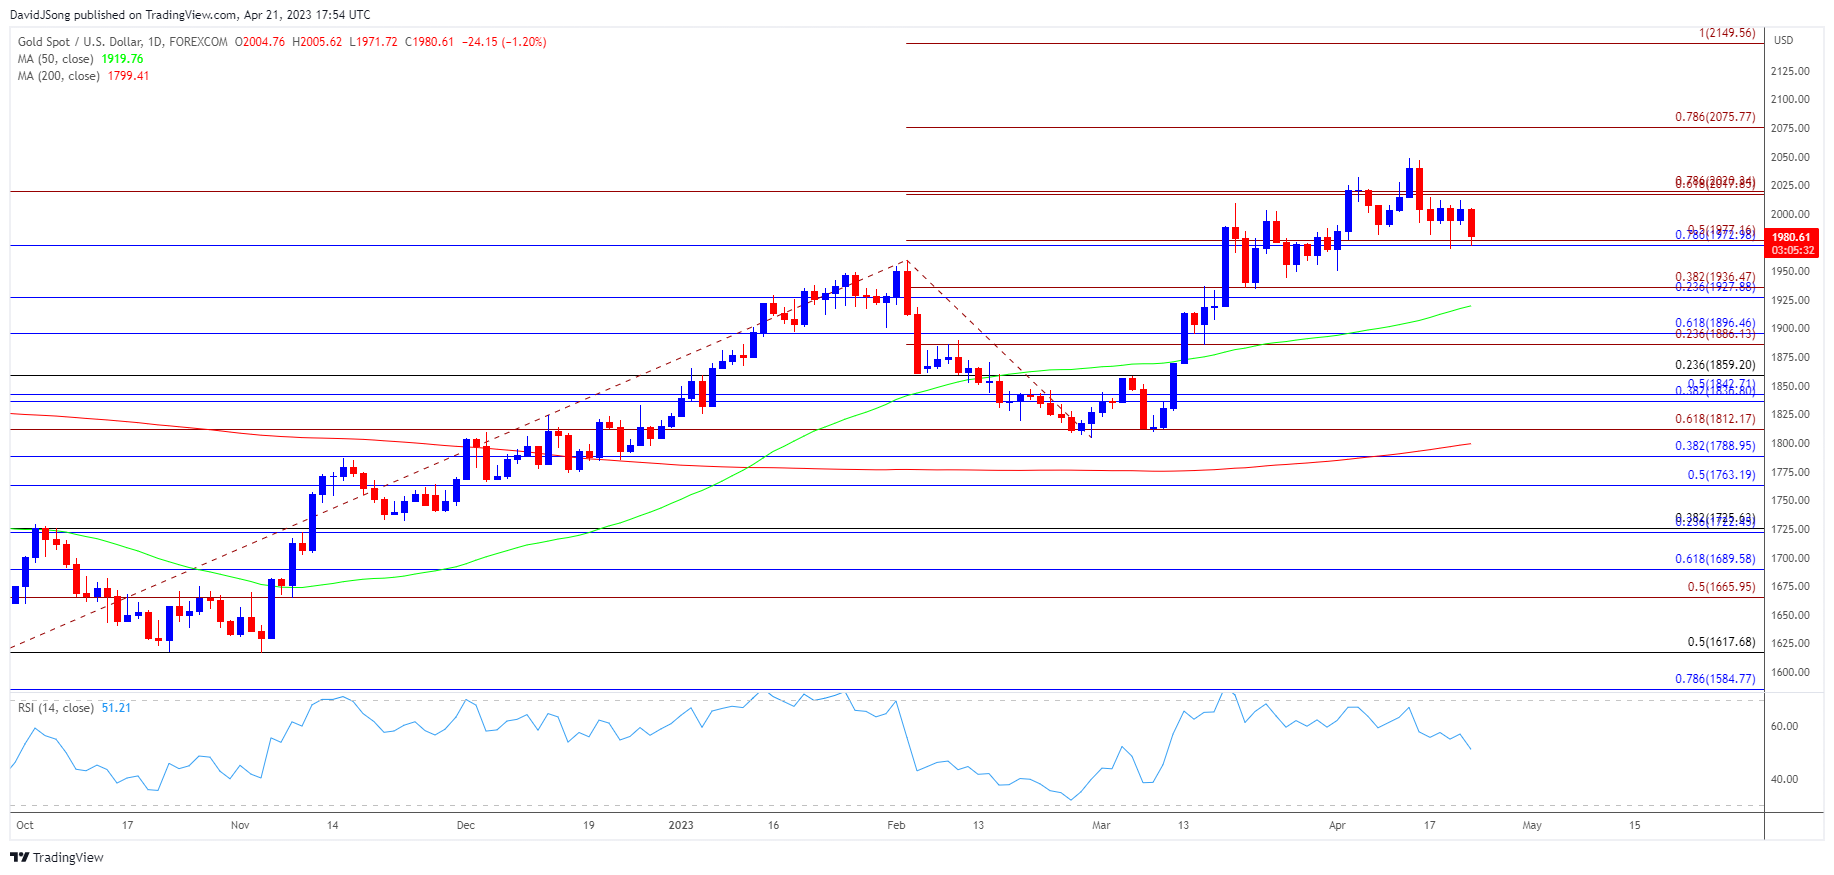Select the MA (200, close) indicator label
1834x875 pixels.
coord(59,76)
